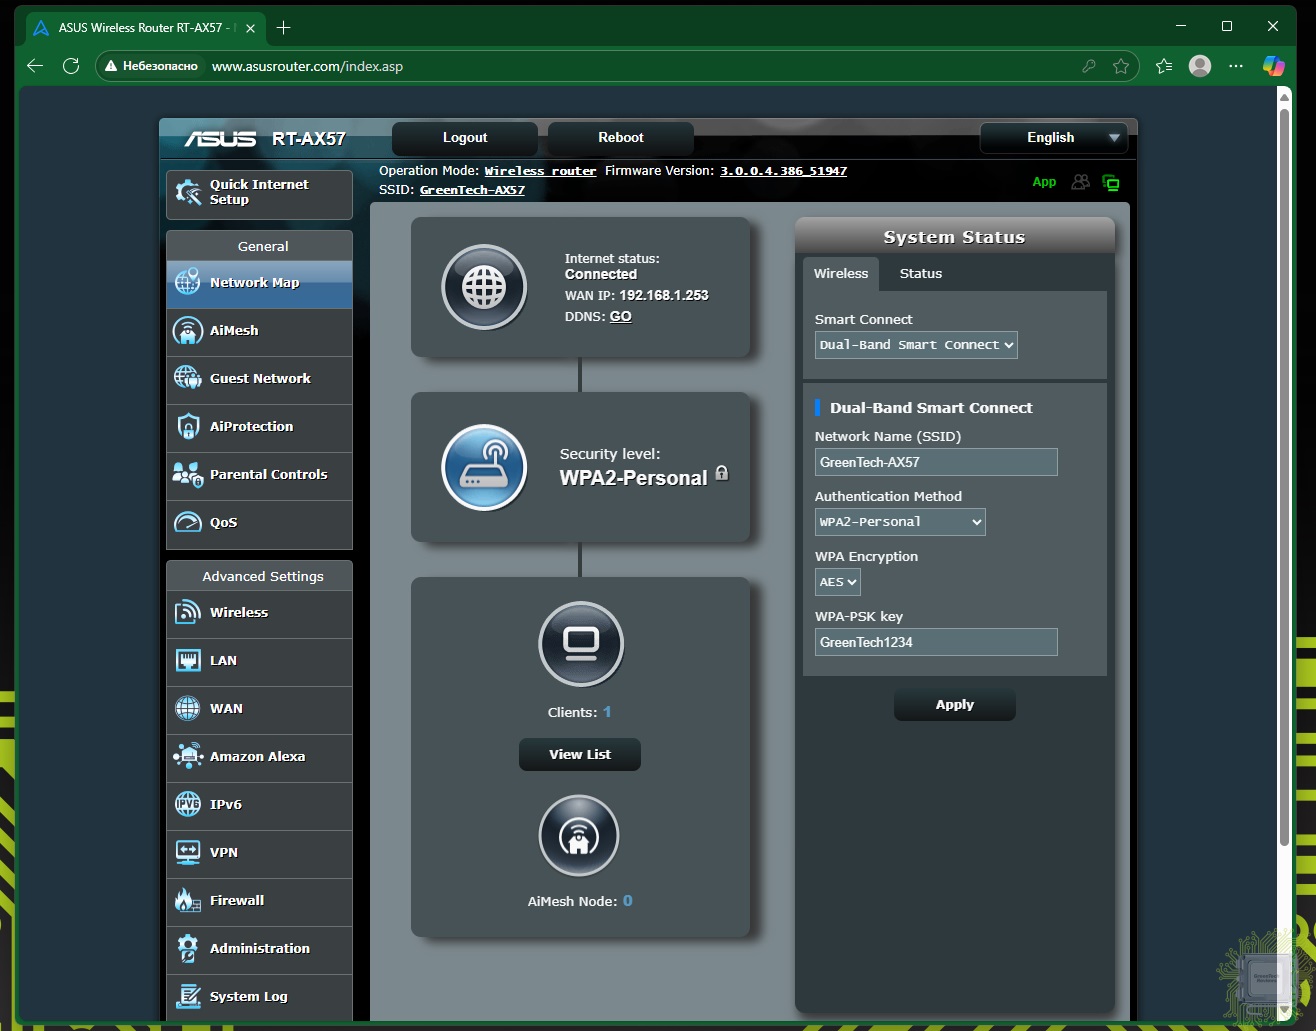
Task: Open GreenTech-AX57 SSID link in header
Action: tap(472, 190)
